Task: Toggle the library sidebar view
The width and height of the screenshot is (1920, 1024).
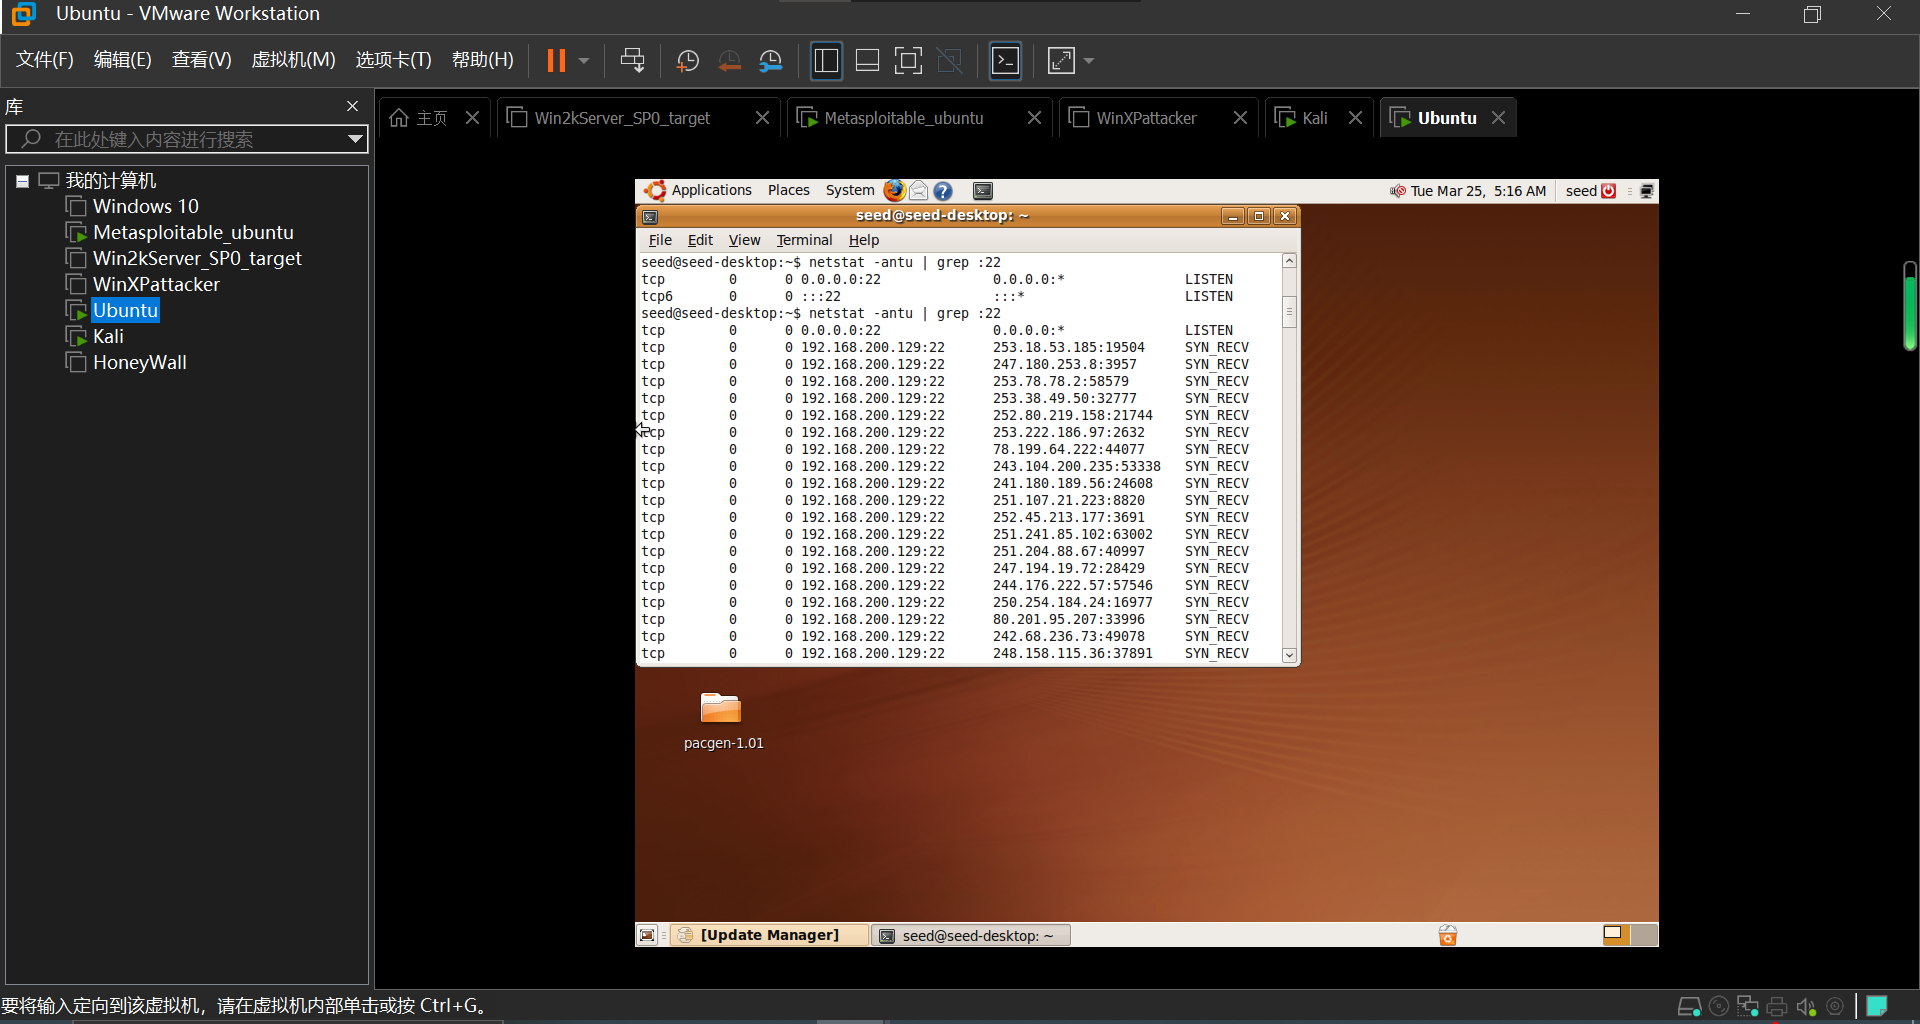Action: point(826,61)
